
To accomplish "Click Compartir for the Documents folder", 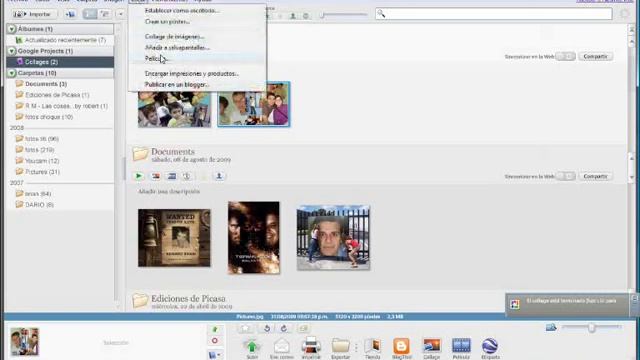I will (595, 176).
